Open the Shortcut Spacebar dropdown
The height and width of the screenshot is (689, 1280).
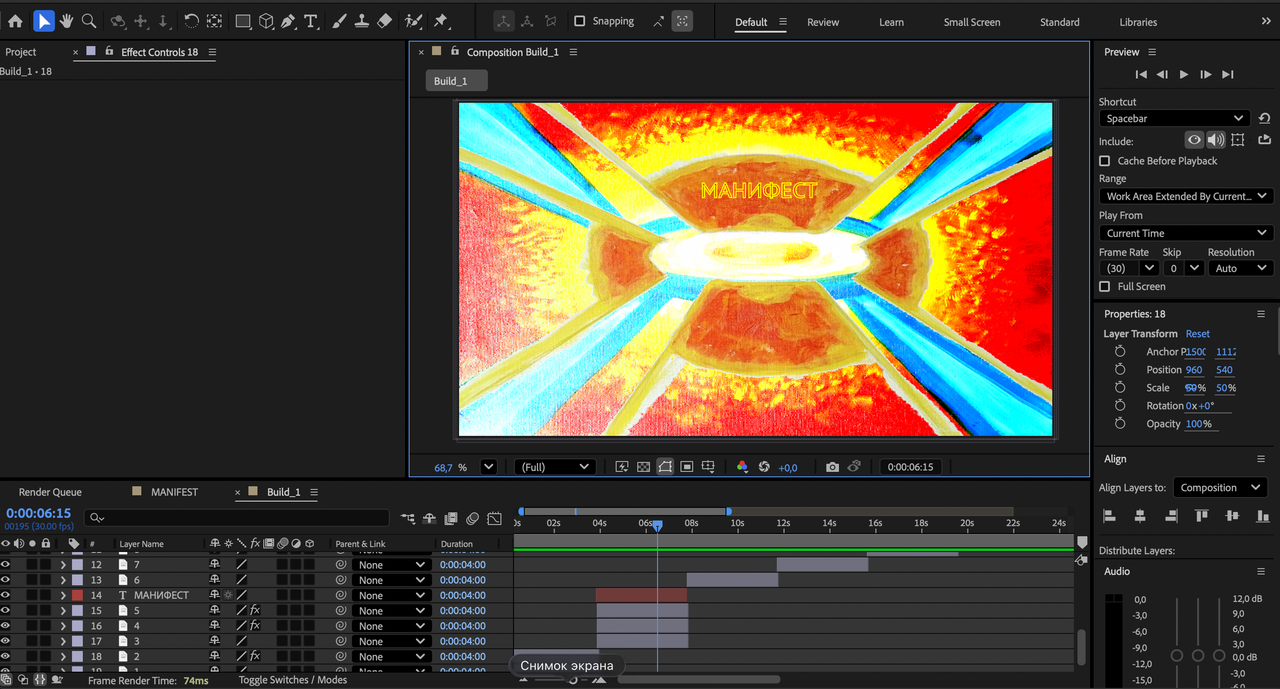pos(1174,119)
